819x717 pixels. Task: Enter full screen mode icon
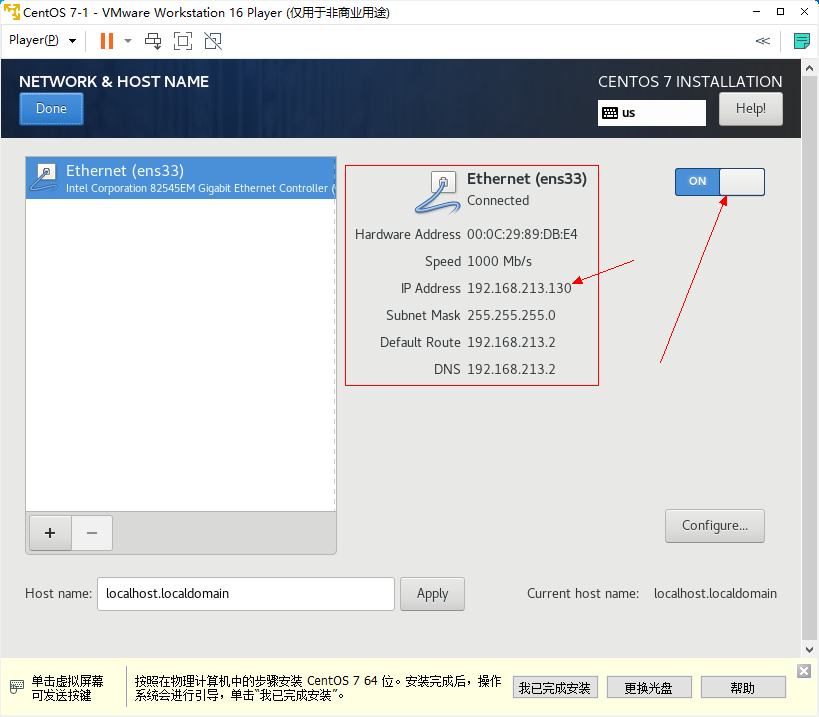tap(183, 41)
